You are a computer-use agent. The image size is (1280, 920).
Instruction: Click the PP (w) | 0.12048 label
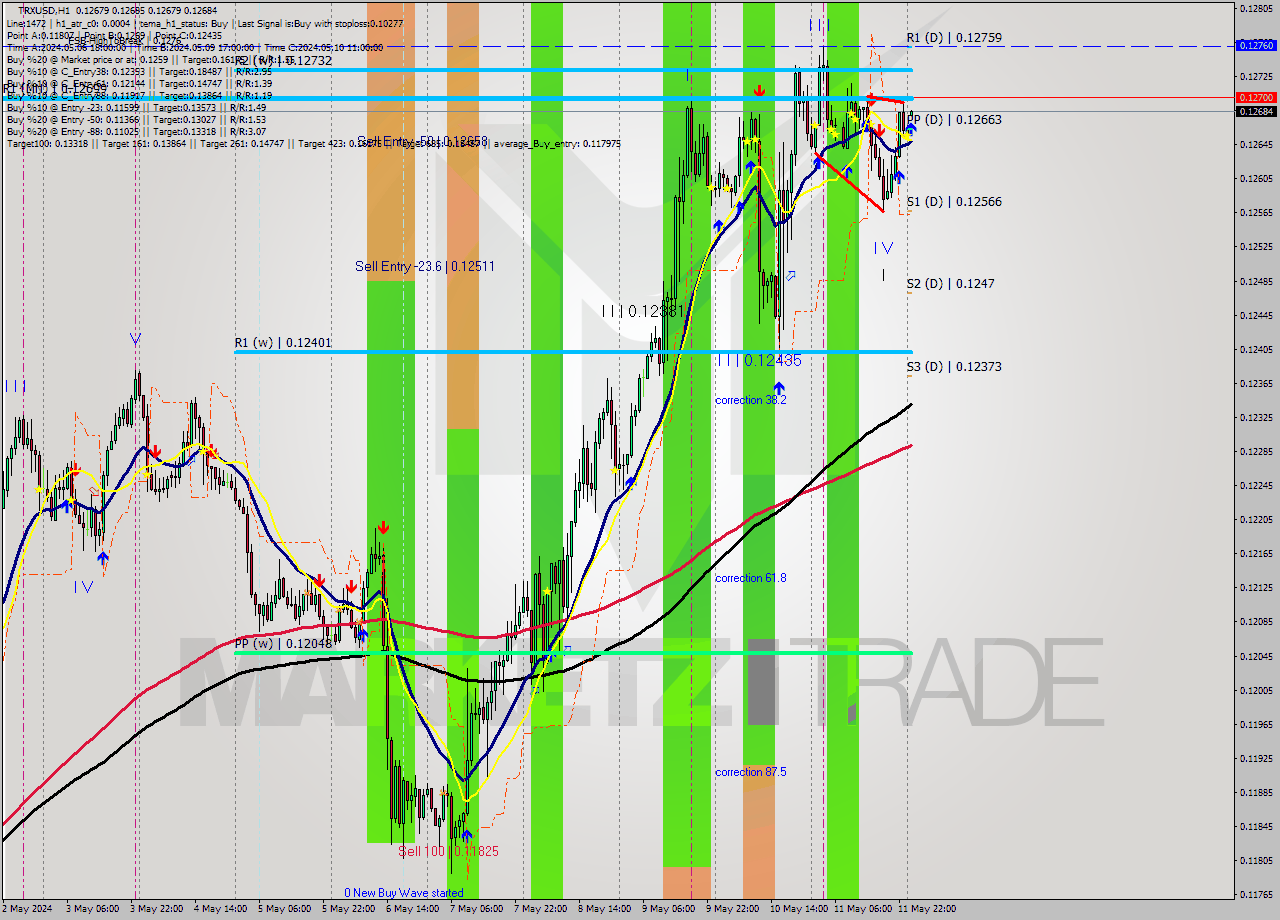[x=283, y=644]
